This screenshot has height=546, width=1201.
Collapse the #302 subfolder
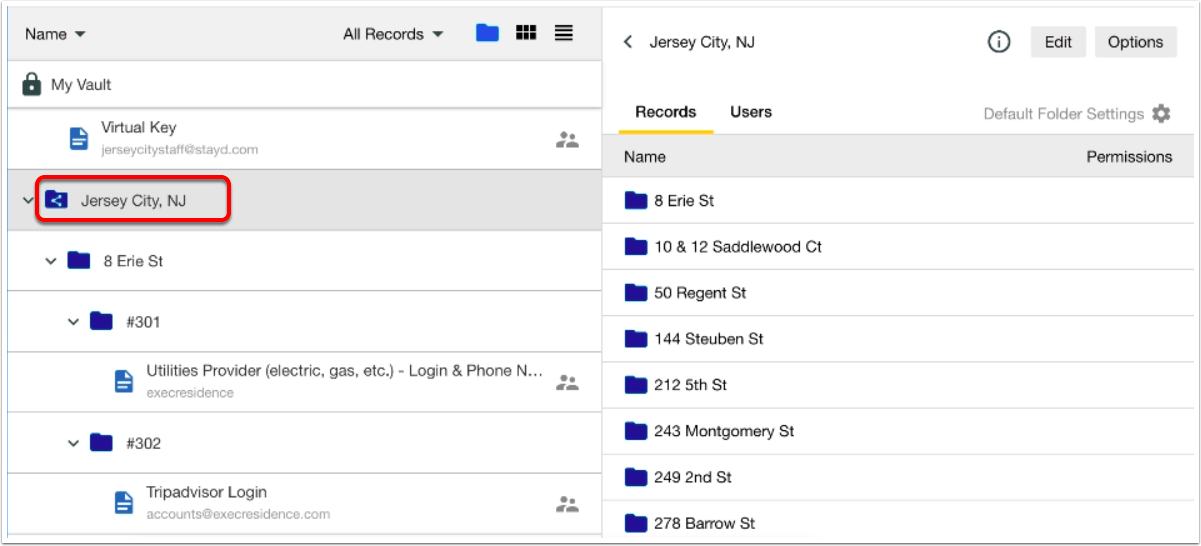(72, 443)
